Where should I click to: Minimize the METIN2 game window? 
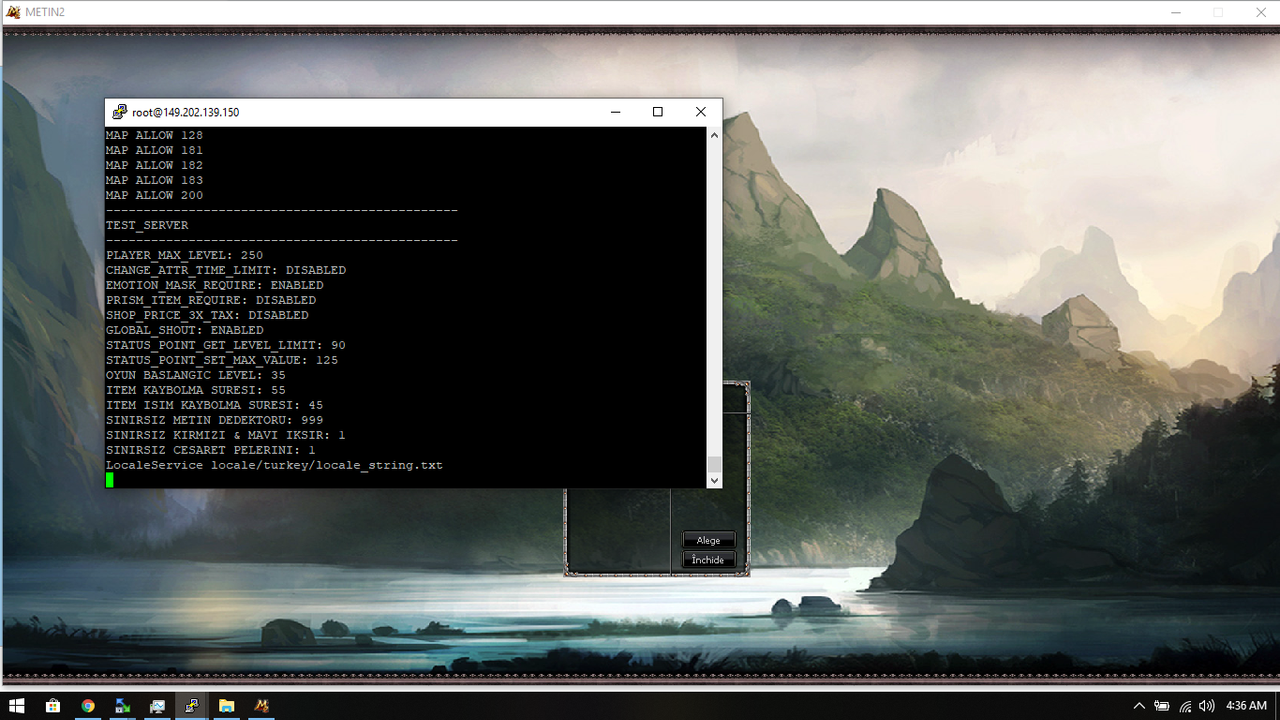(1175, 12)
